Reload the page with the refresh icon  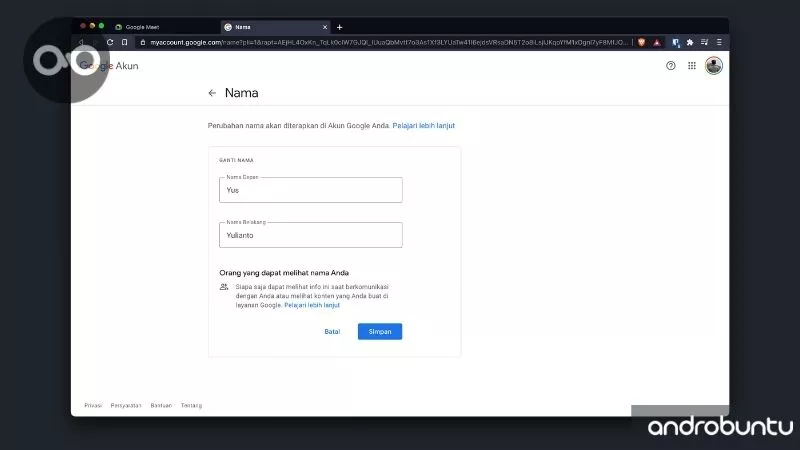110,42
